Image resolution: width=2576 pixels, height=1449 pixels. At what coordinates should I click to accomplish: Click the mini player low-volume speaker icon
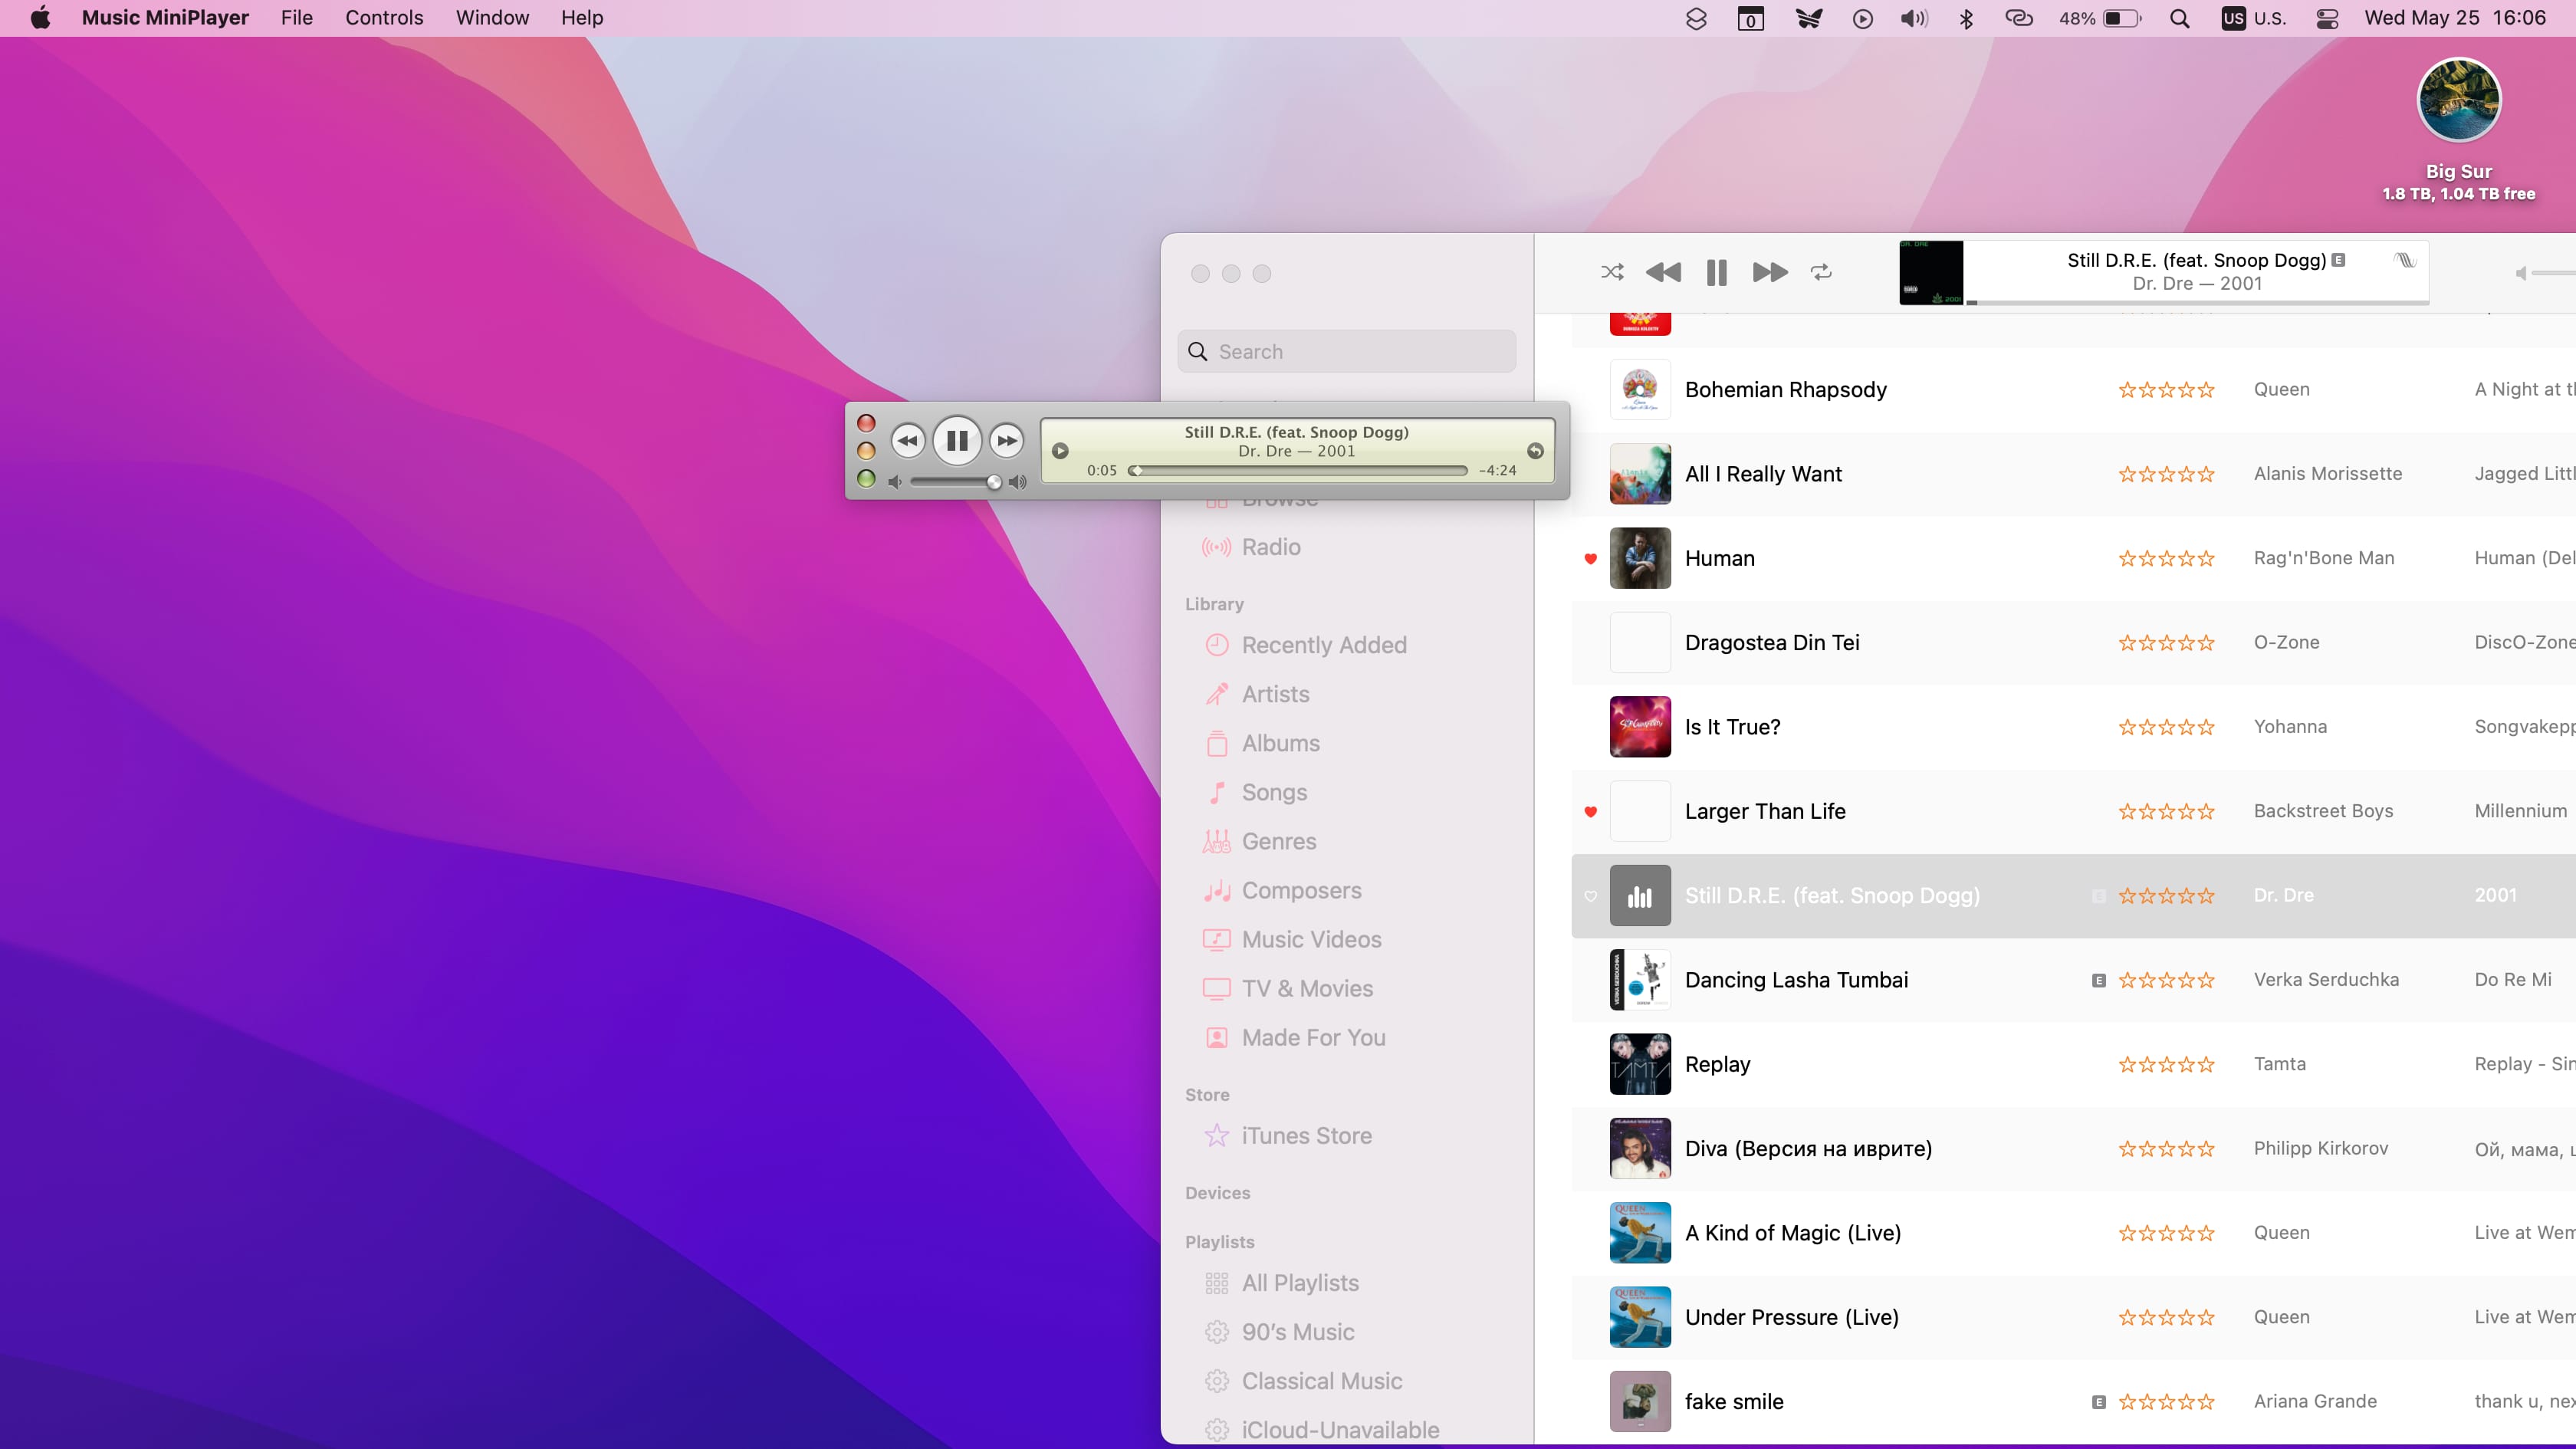click(895, 482)
